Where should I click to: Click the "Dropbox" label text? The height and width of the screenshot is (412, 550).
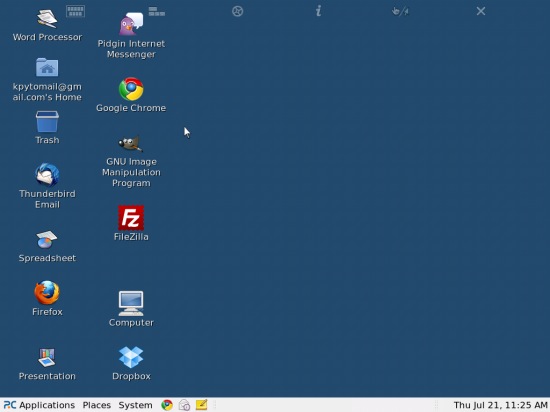[x=131, y=376]
